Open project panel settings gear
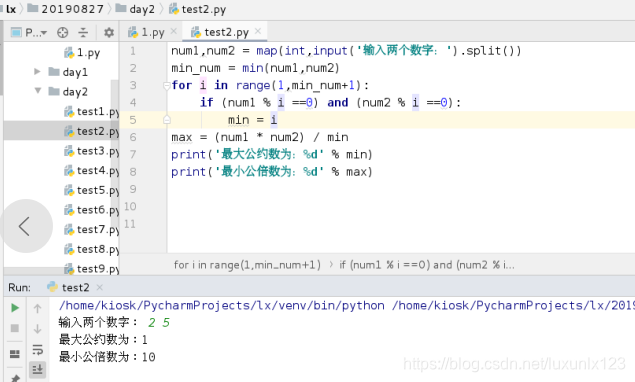 pos(109,32)
